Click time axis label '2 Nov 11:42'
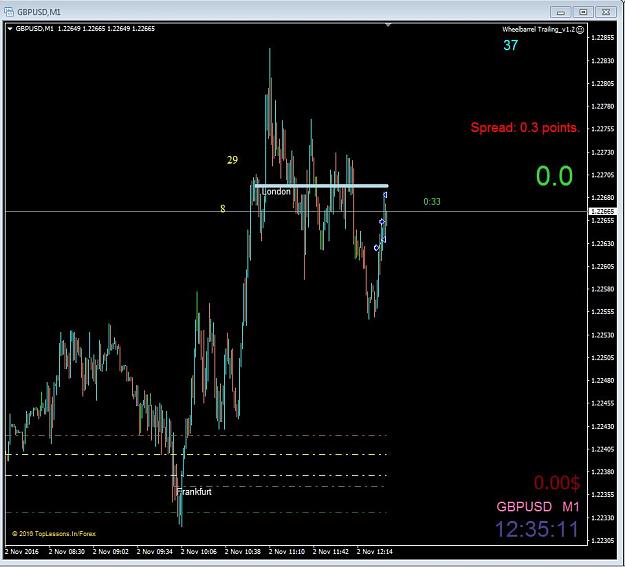Screen dimensions: 625x567 point(331,552)
